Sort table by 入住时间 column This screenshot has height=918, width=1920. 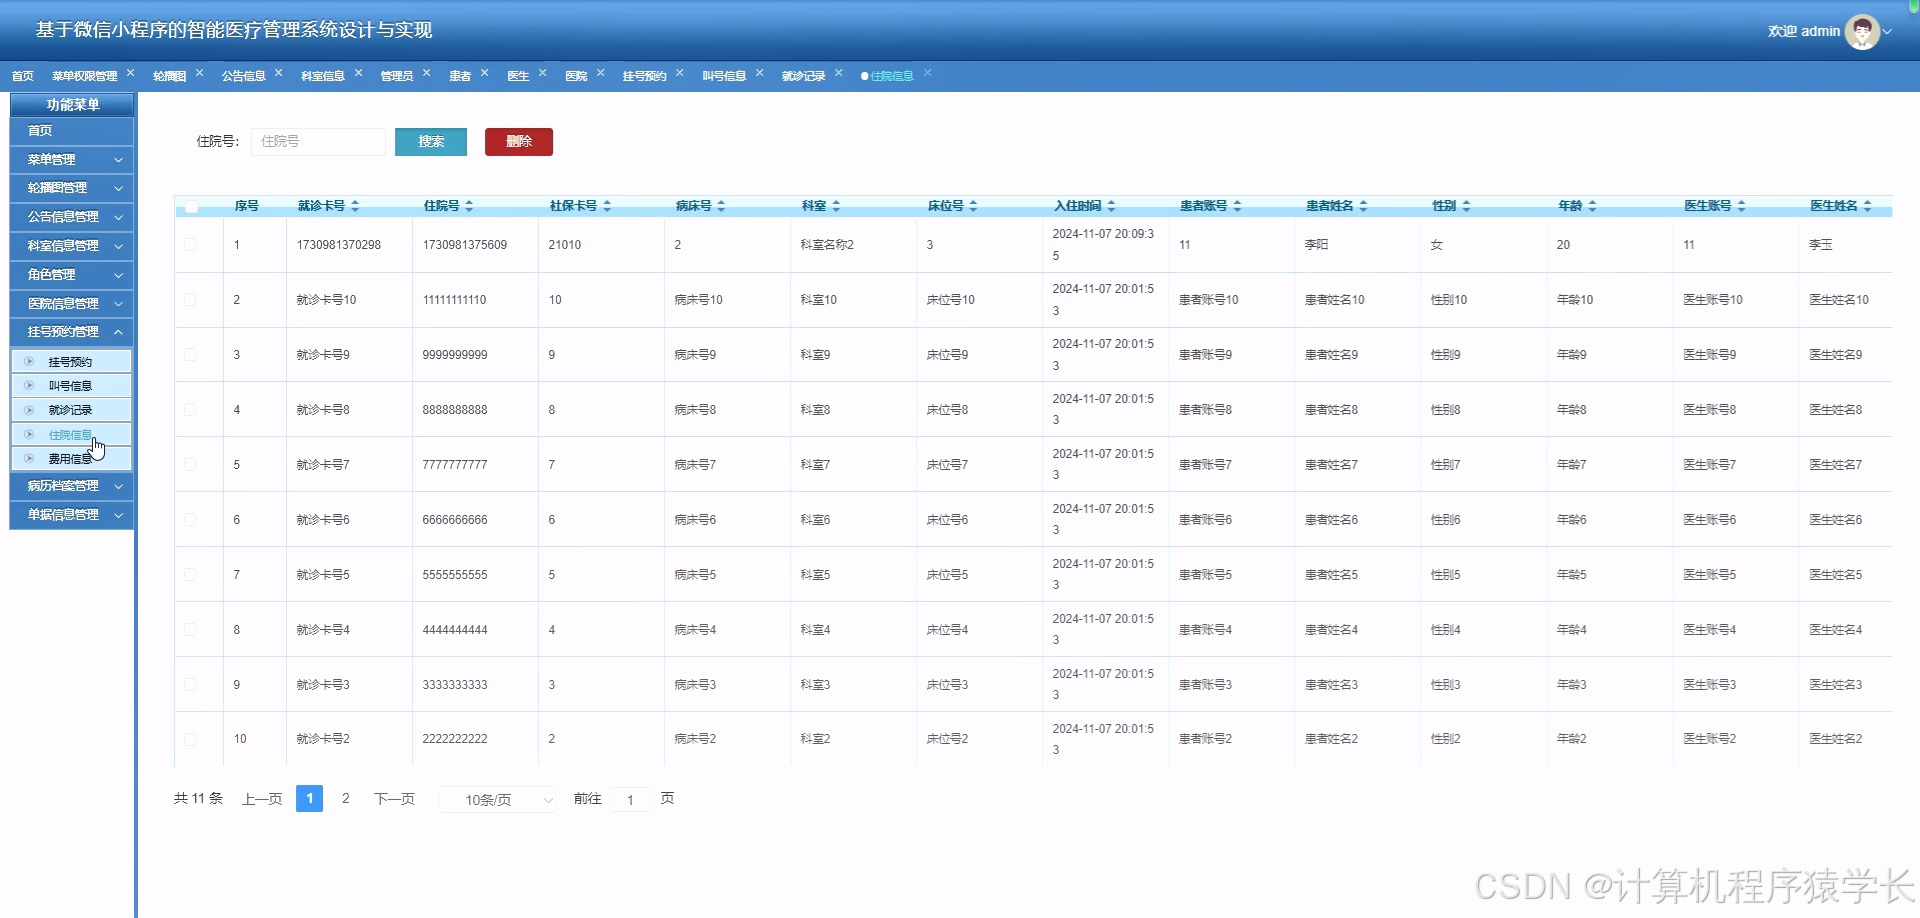tap(1111, 206)
